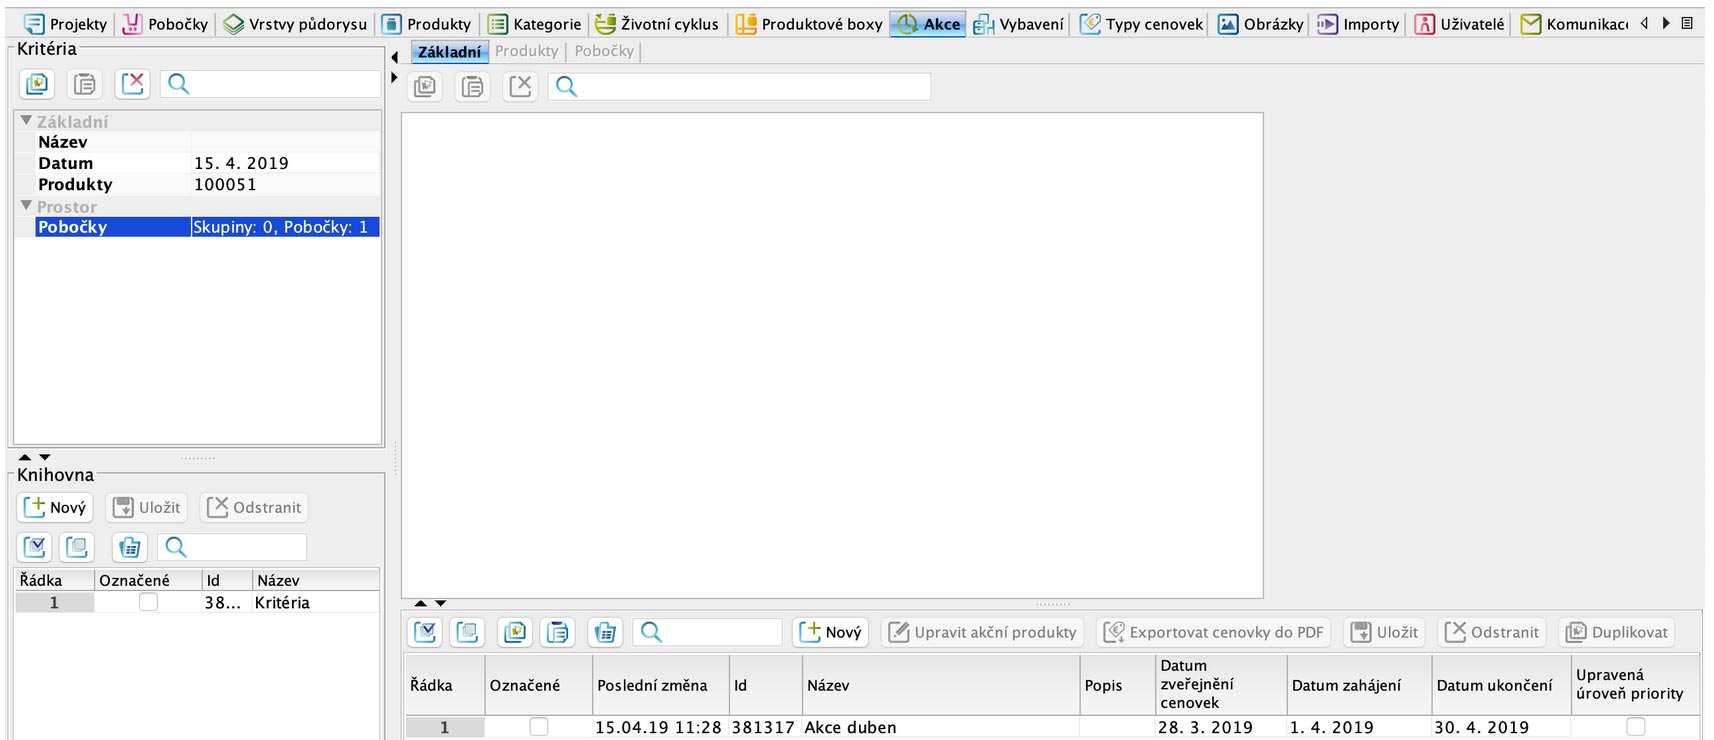Collapse the Prostor criteria group

26,206
